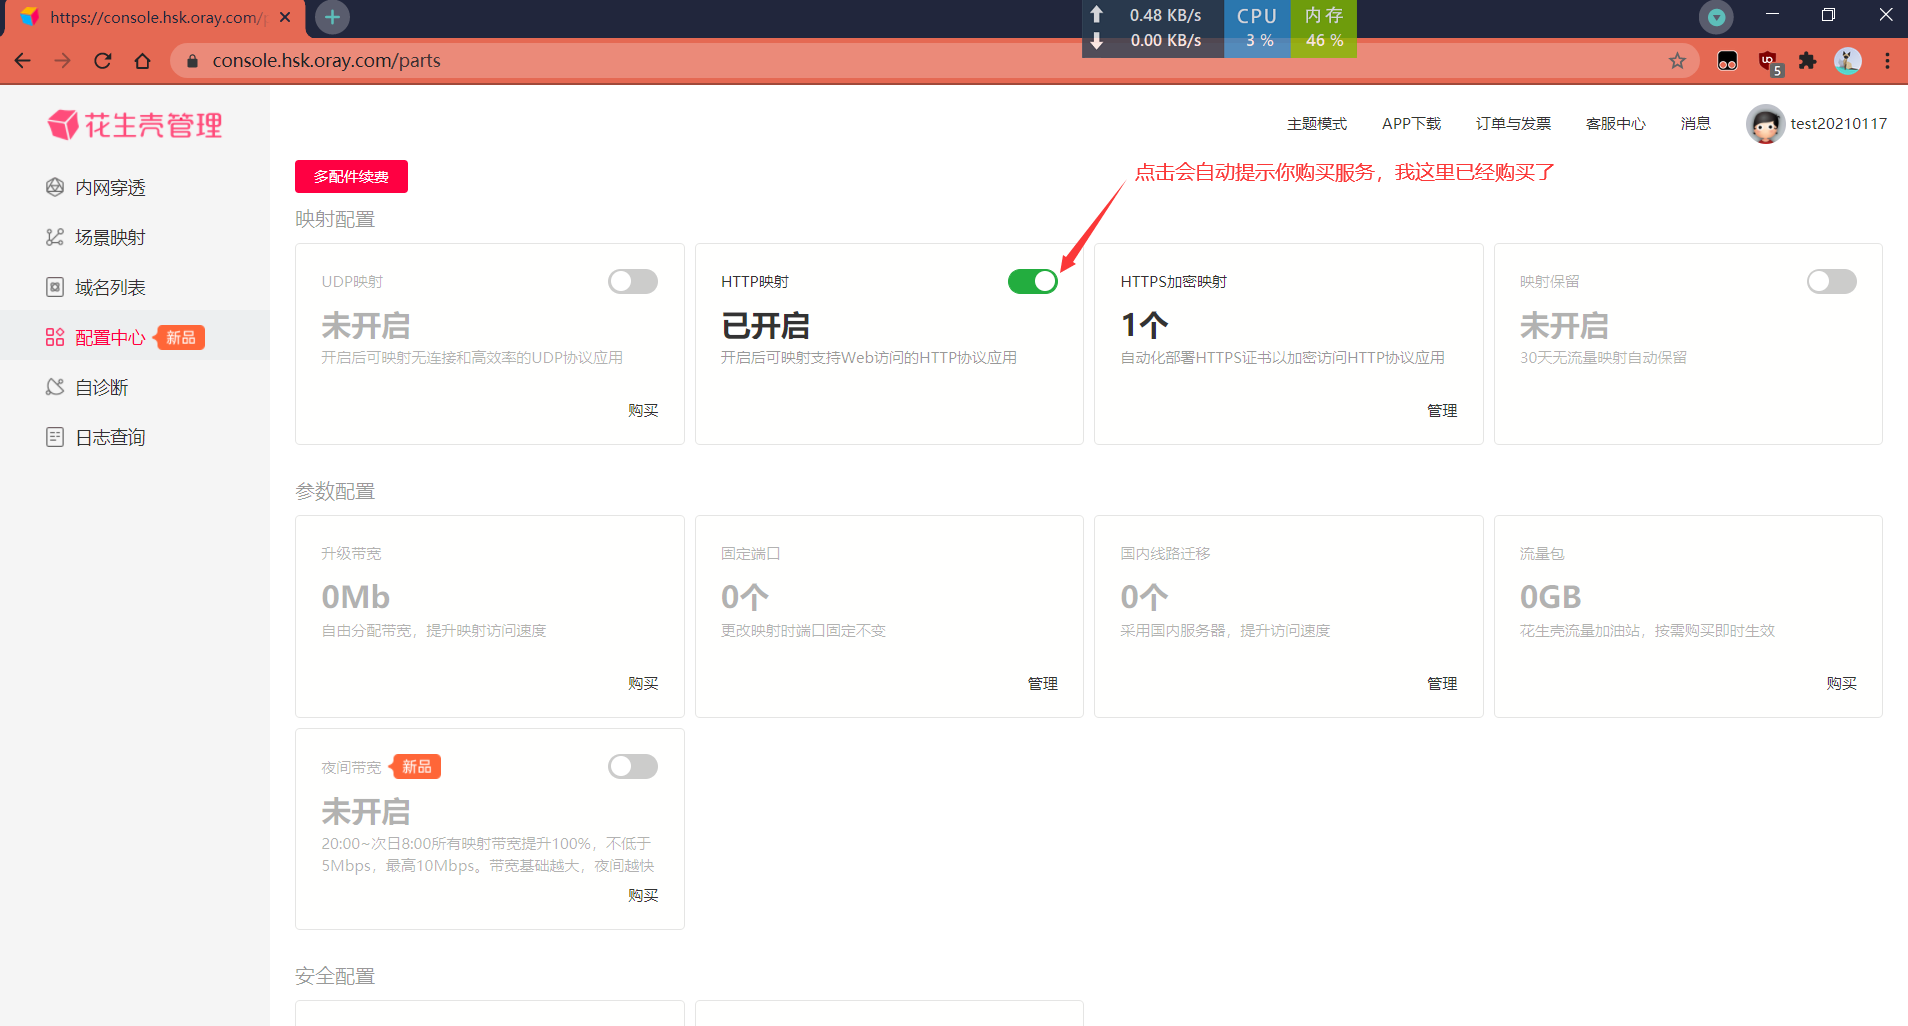Screen dimensions: 1908x1026
Task: Open 主题模式 in the top navigation
Action: point(1317,124)
